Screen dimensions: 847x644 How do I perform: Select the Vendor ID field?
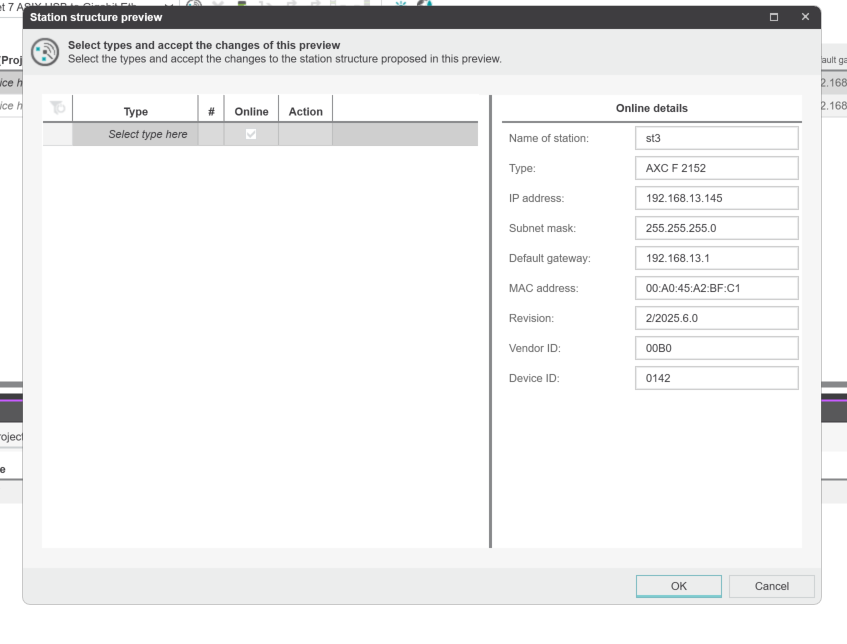716,348
